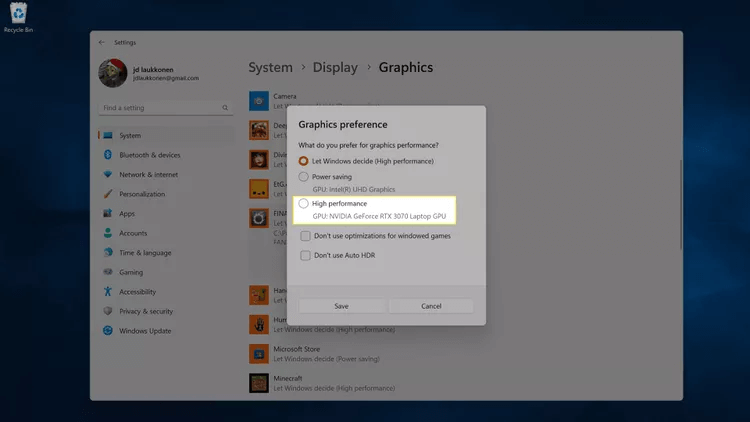This screenshot has height=422, width=750.
Task: Click the Camera app icon
Action: tap(259, 101)
